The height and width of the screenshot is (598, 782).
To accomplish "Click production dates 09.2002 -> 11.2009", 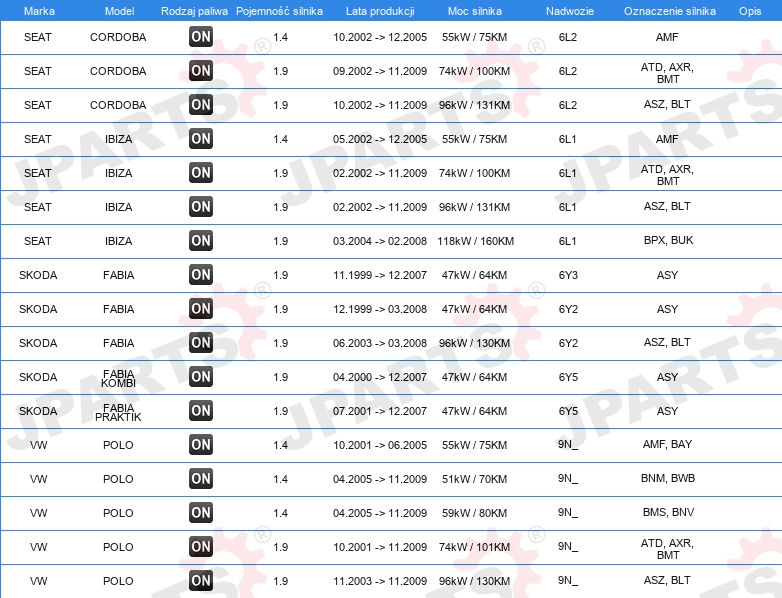I will coord(380,71).
